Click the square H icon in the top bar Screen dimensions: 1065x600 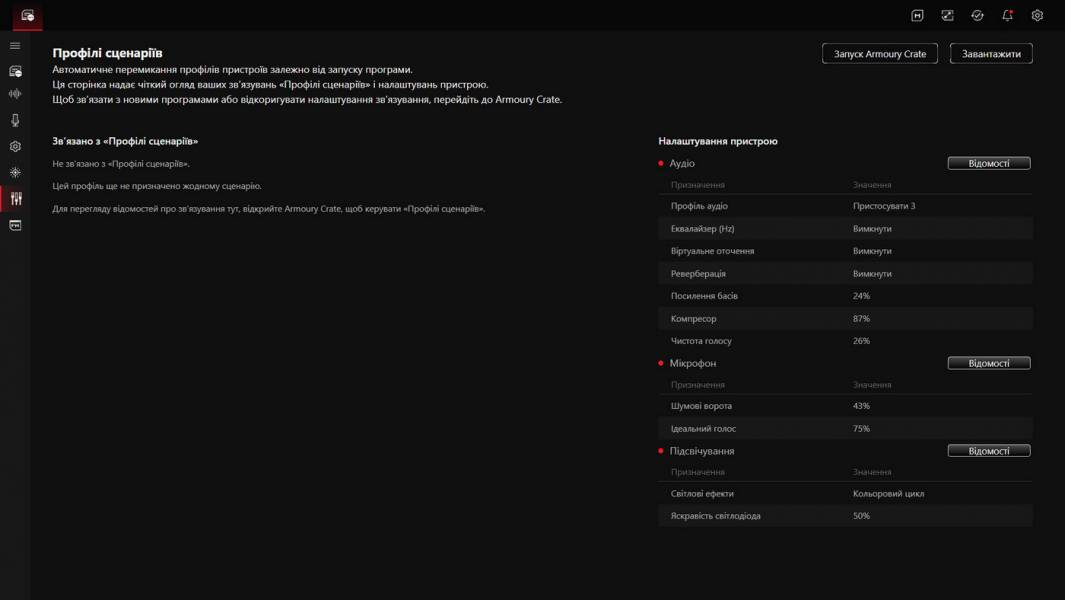click(917, 16)
